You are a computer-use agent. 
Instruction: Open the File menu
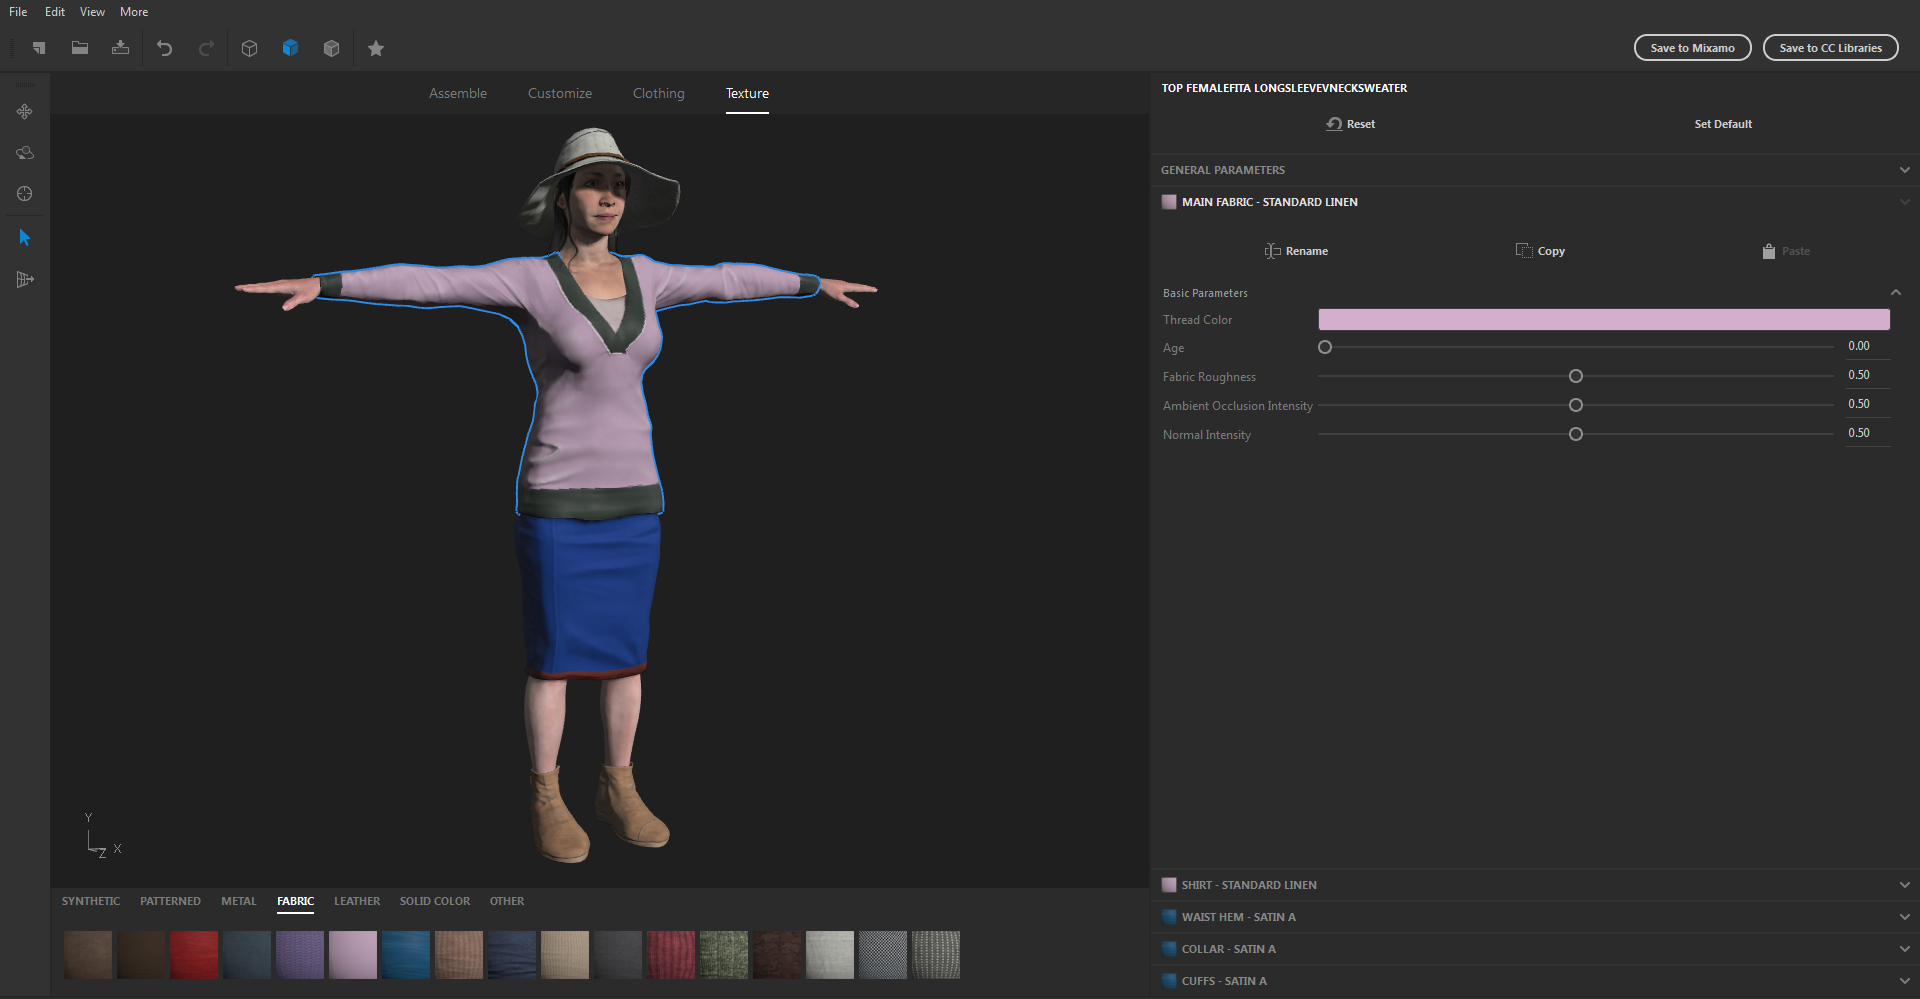17,11
